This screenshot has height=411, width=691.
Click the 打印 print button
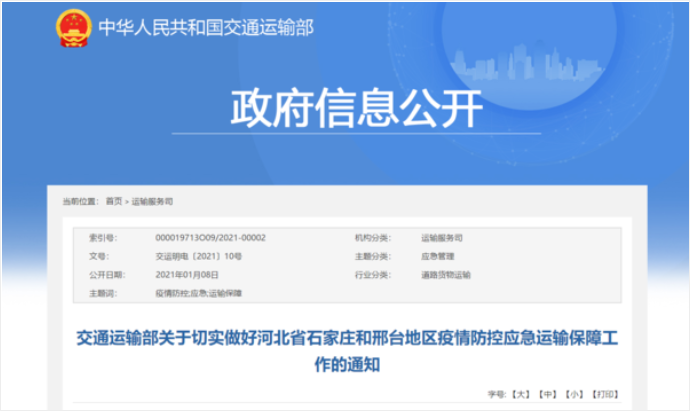tap(606, 394)
